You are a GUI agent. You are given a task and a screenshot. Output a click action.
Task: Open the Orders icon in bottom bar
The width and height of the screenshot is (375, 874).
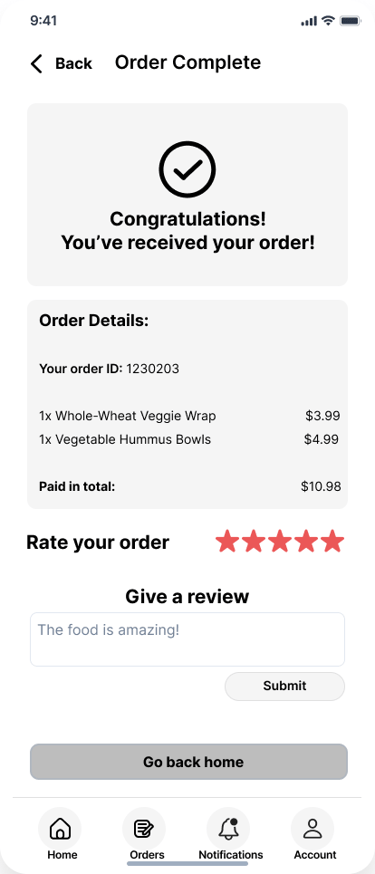144,829
